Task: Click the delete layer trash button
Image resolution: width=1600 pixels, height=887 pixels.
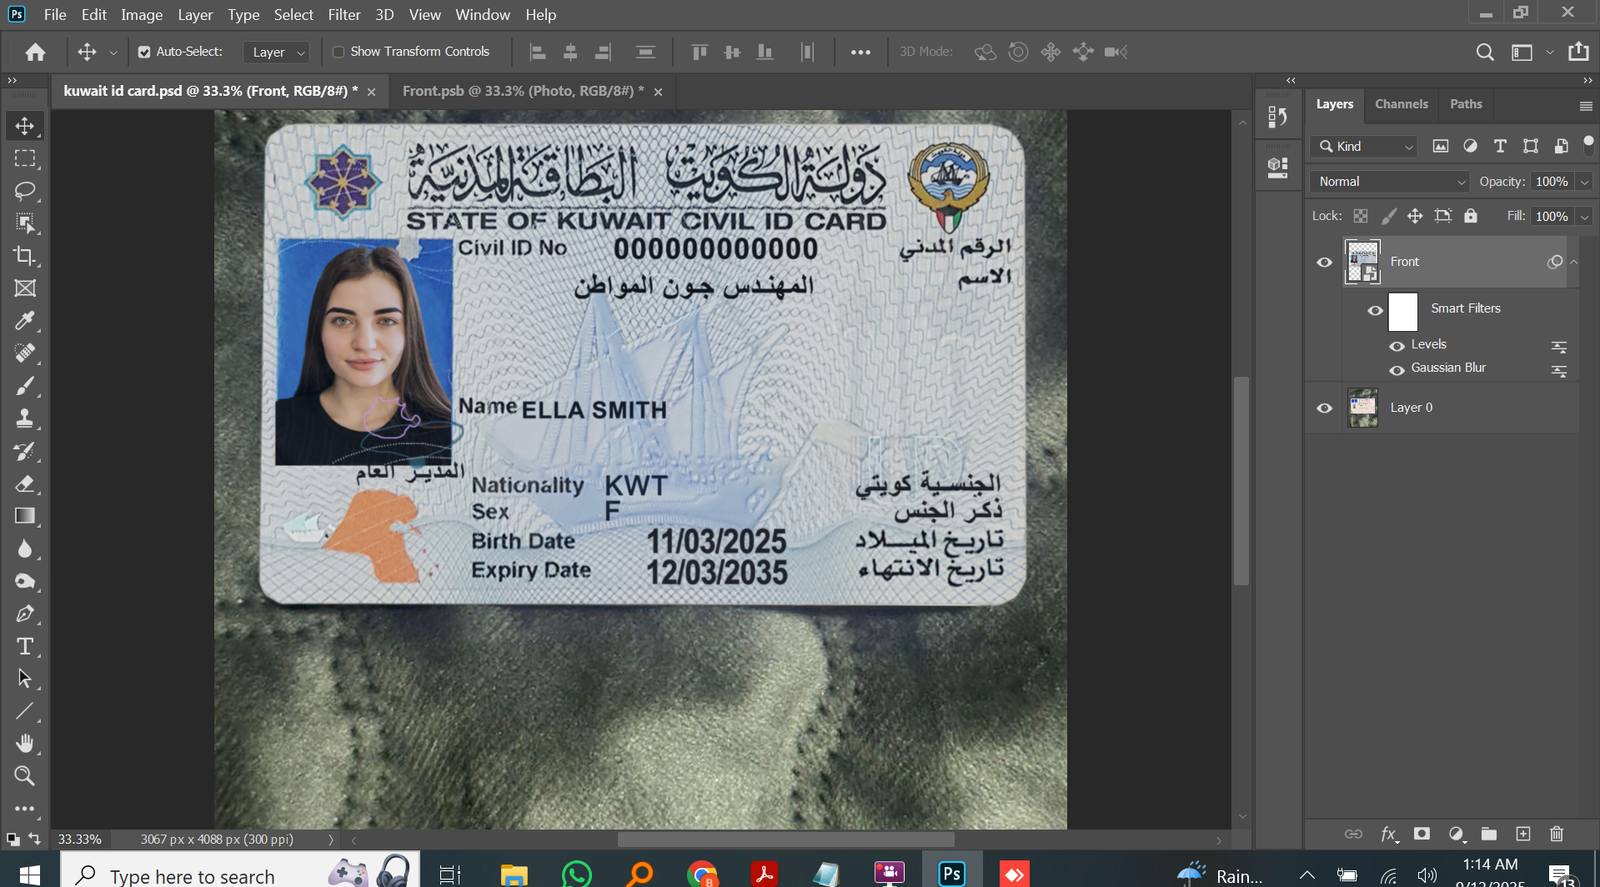Action: (1556, 834)
